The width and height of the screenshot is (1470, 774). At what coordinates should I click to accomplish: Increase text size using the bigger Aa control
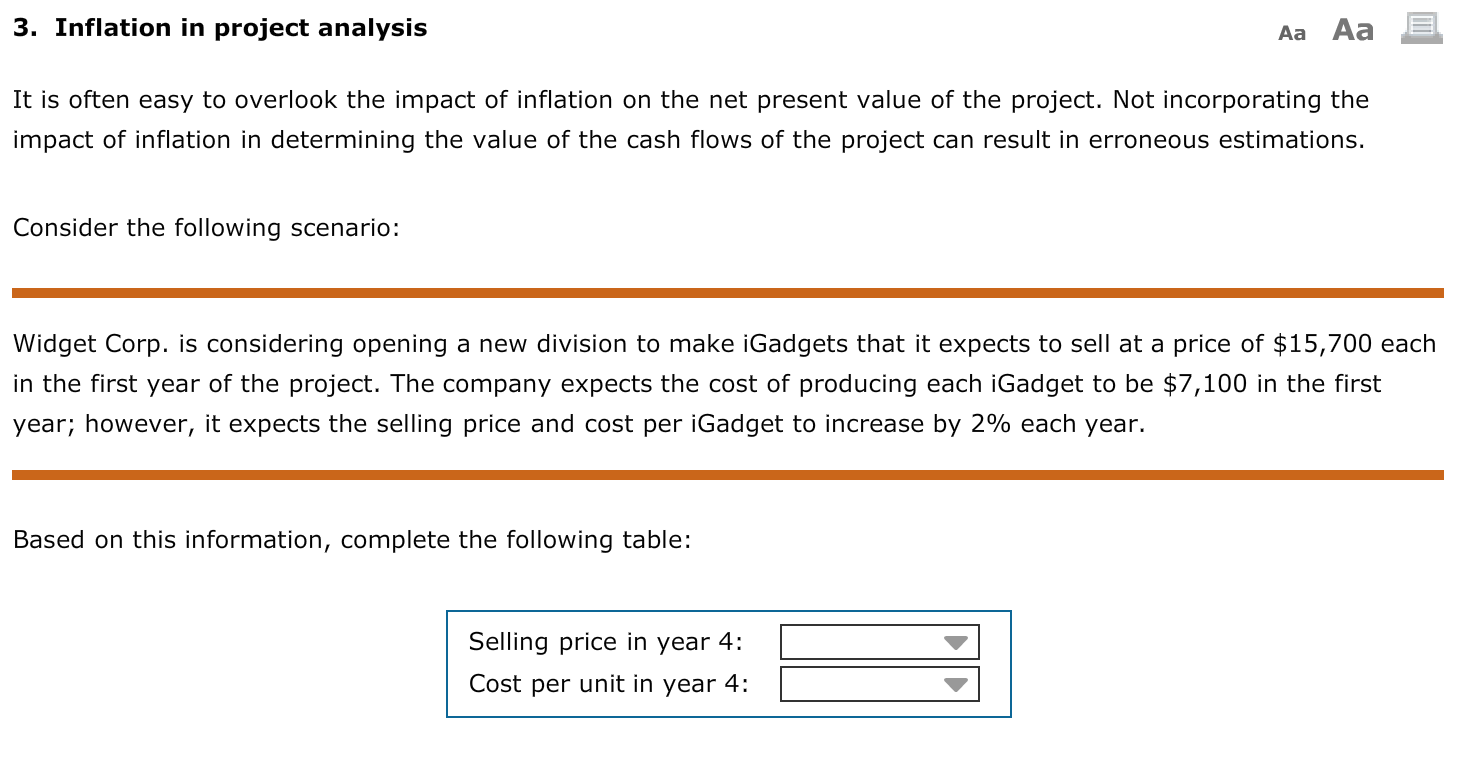[1351, 30]
